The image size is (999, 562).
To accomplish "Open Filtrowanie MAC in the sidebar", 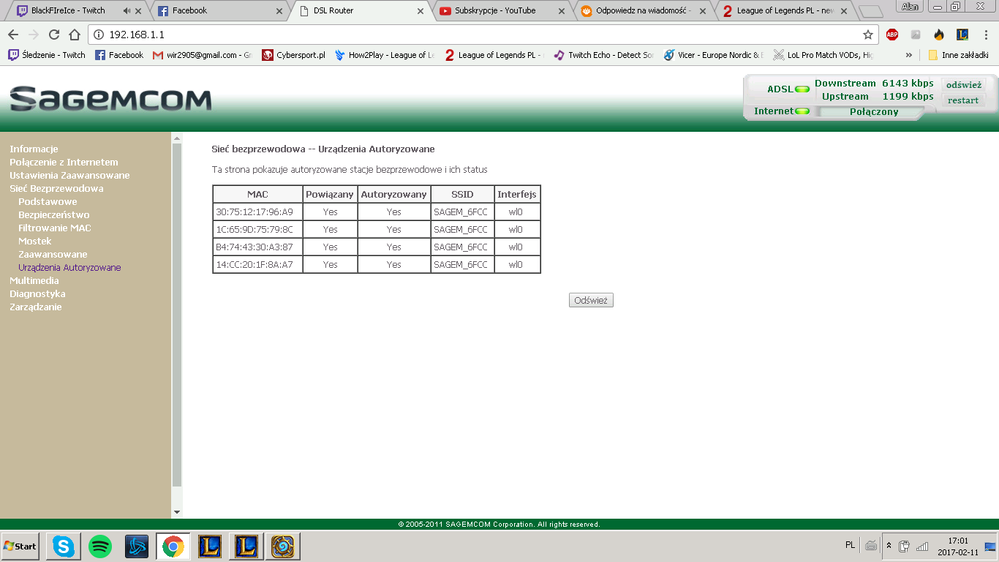I will tap(54, 228).
